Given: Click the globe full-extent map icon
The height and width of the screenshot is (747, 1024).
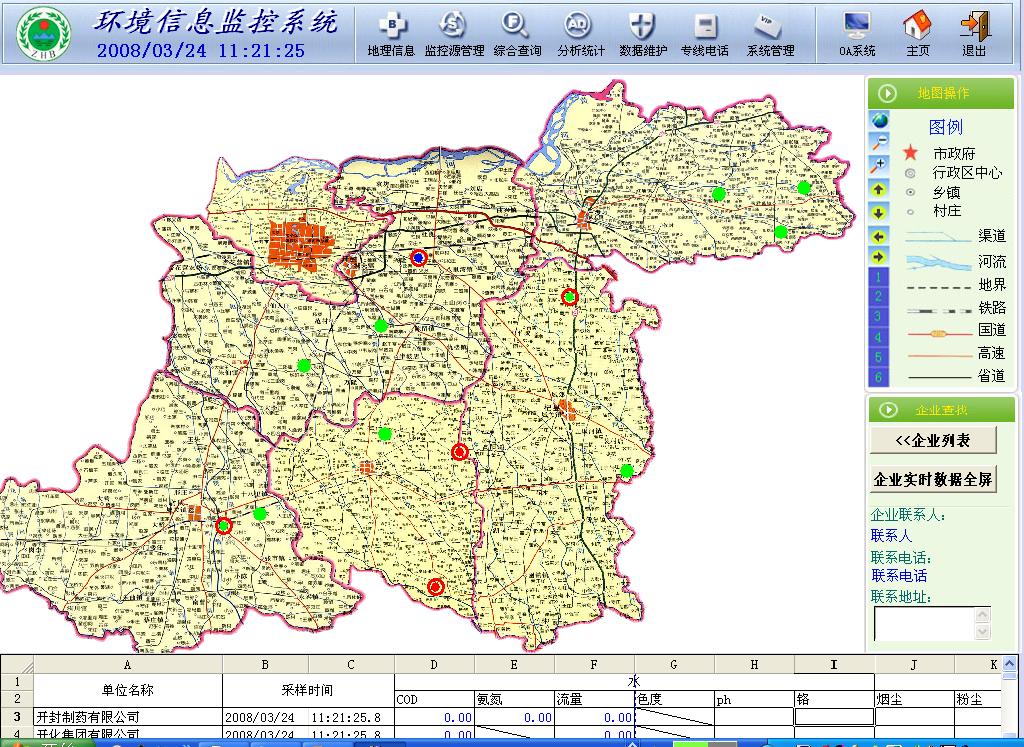Looking at the screenshot, I should tap(879, 120).
